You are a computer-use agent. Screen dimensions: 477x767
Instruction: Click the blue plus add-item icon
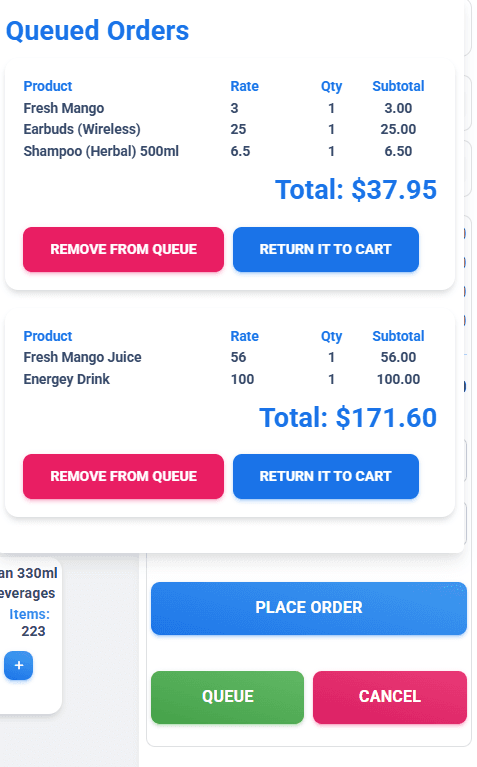click(19, 665)
